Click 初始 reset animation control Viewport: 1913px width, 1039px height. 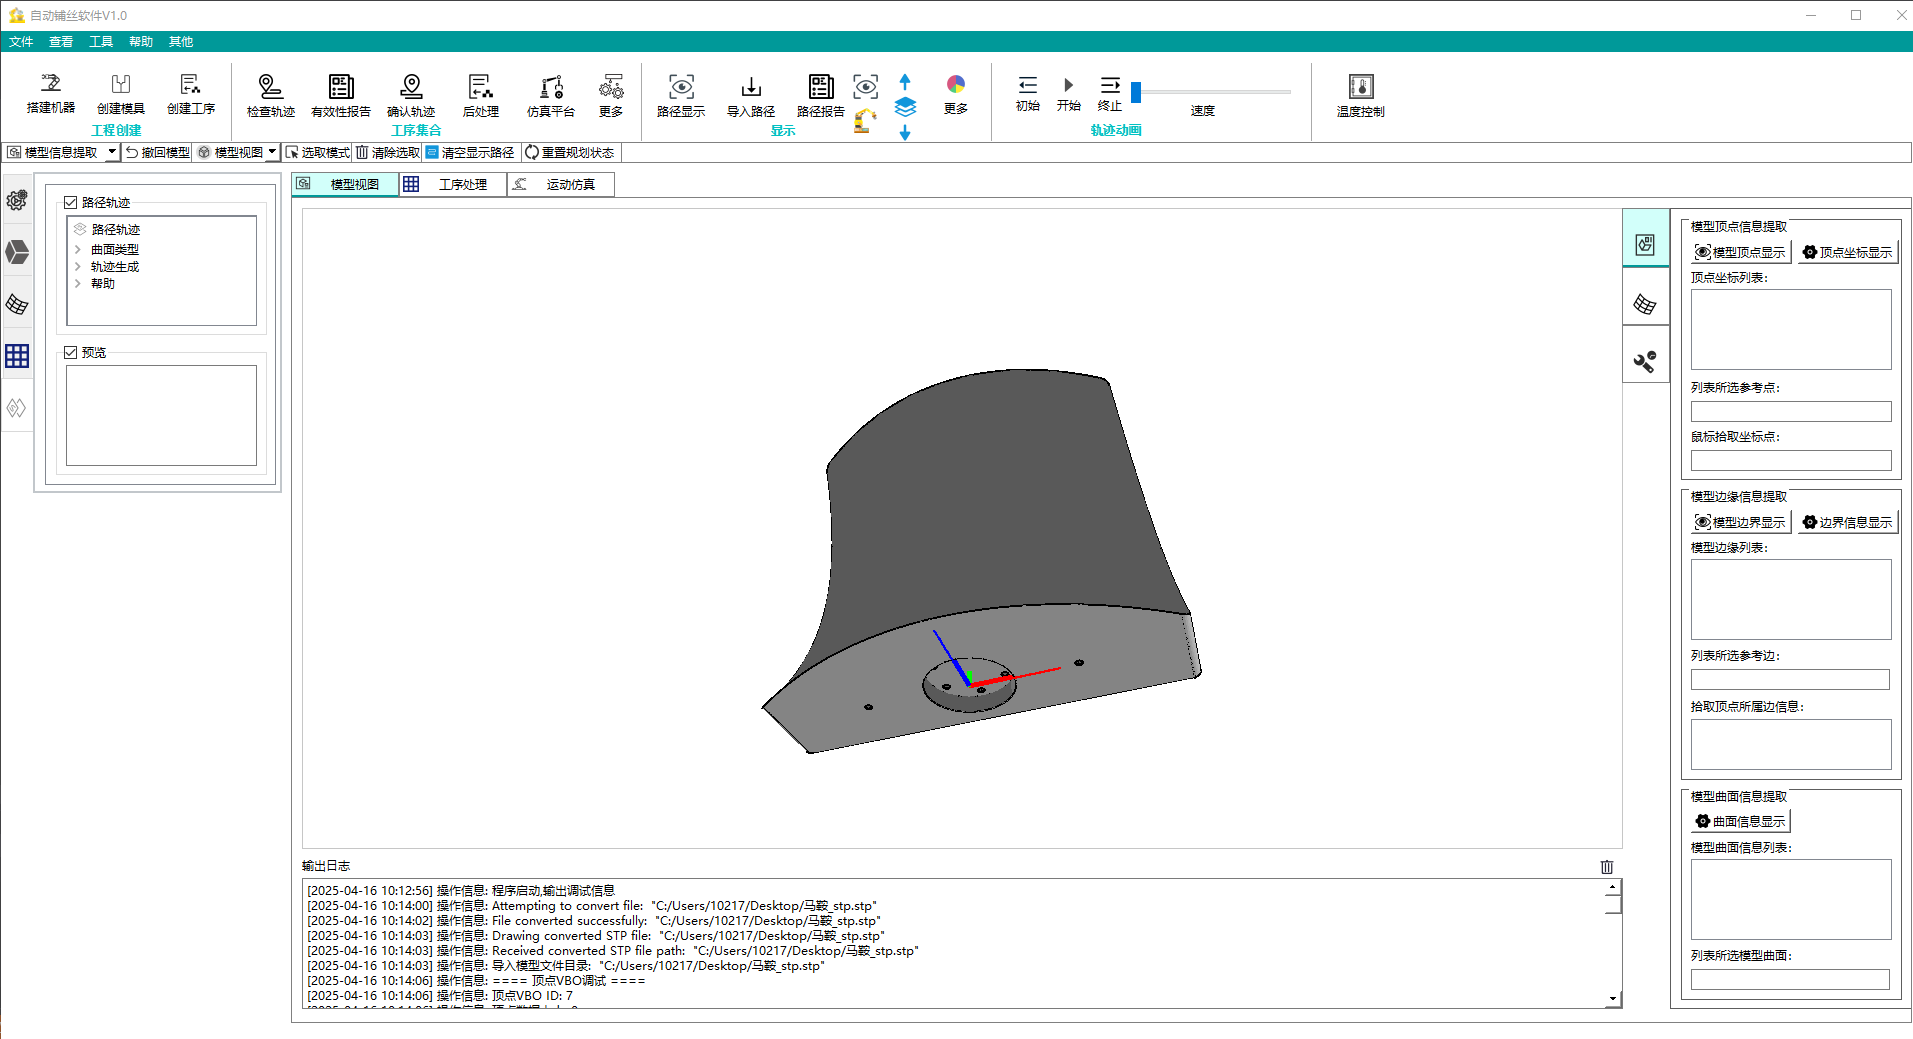(x=1028, y=93)
